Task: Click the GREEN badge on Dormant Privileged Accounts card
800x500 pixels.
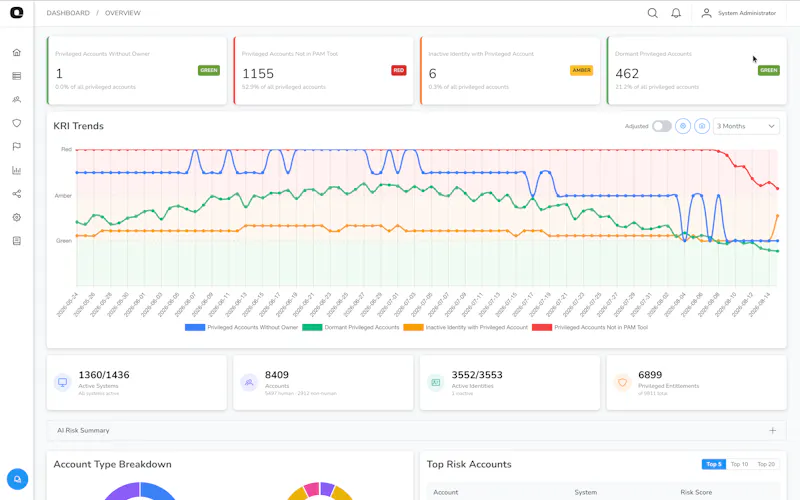Action: coord(769,70)
